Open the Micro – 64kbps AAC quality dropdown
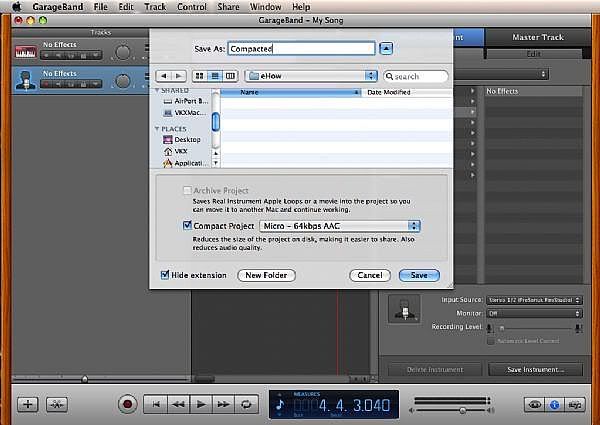Viewport: 600px width, 425px height. point(340,226)
